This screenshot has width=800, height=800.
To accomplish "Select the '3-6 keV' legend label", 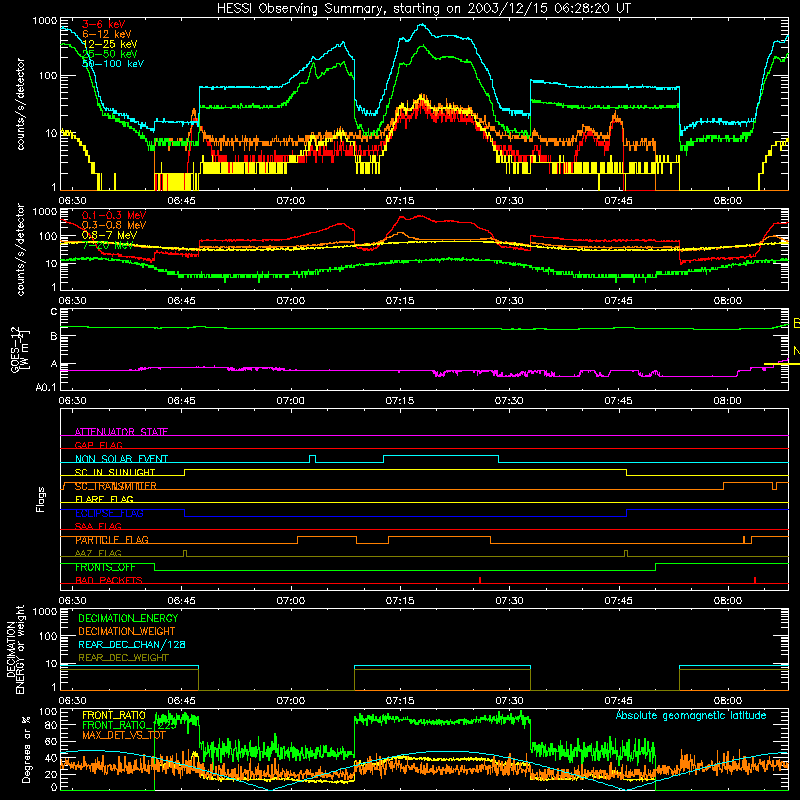I will point(103,24).
